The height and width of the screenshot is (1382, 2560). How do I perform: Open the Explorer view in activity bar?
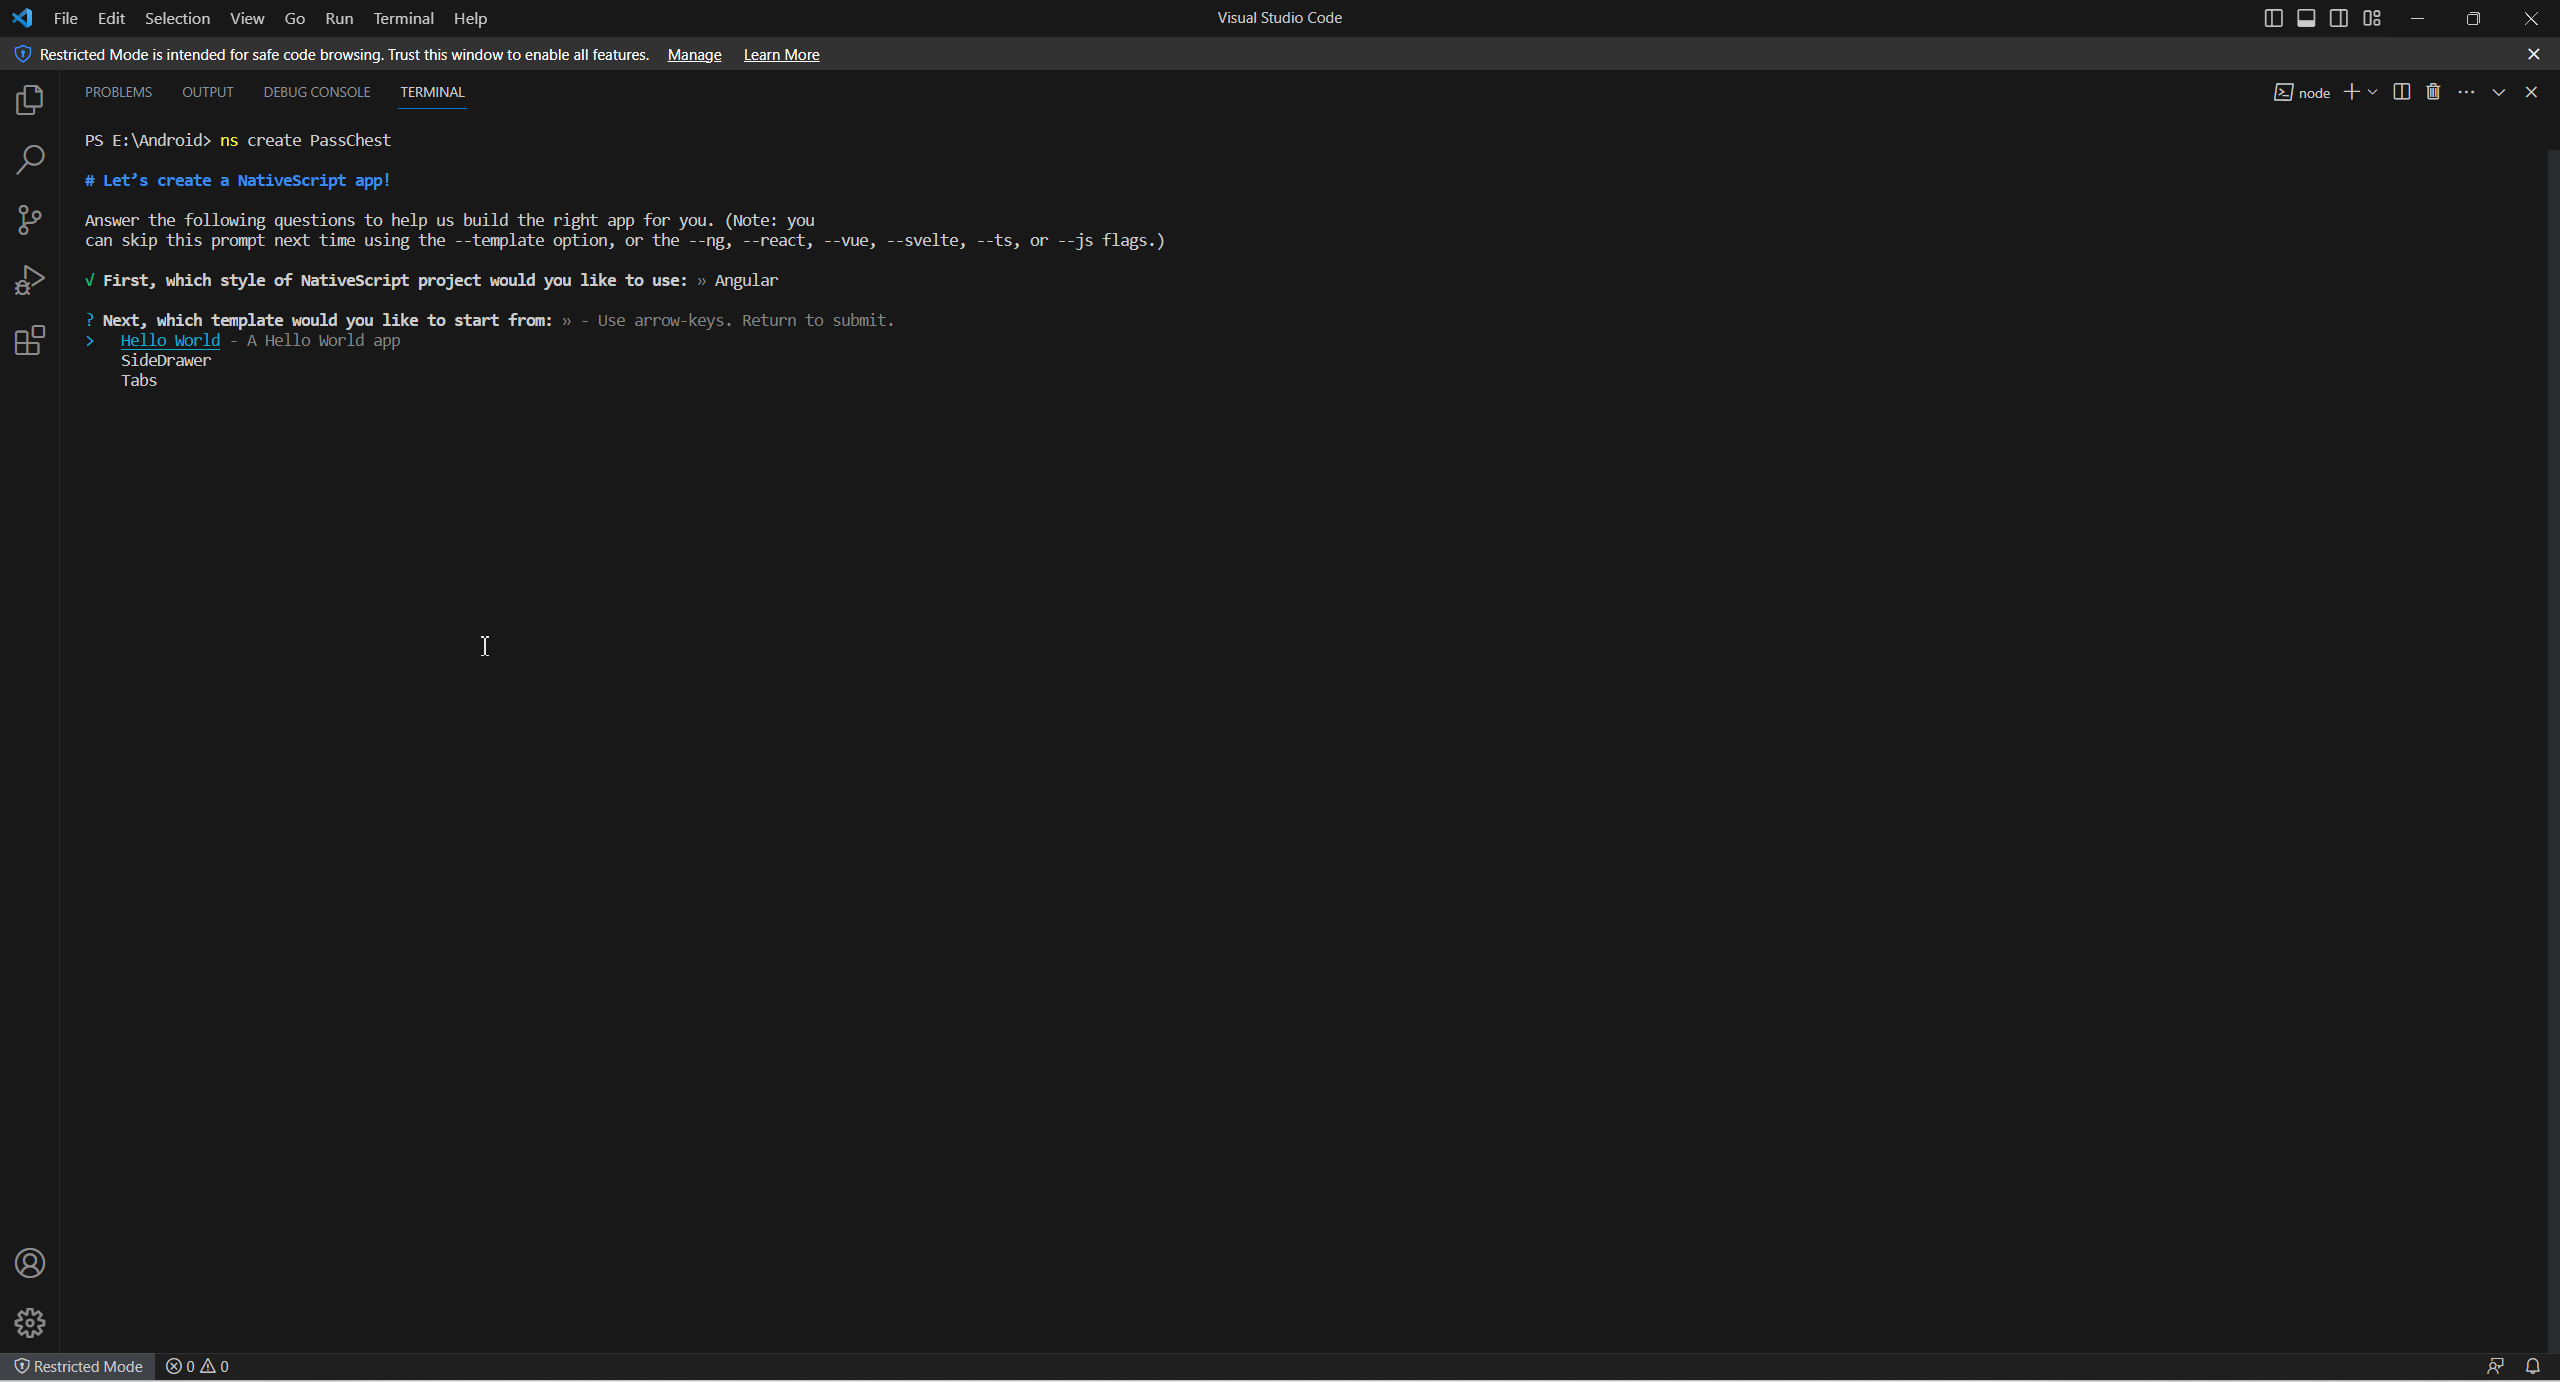click(x=30, y=100)
